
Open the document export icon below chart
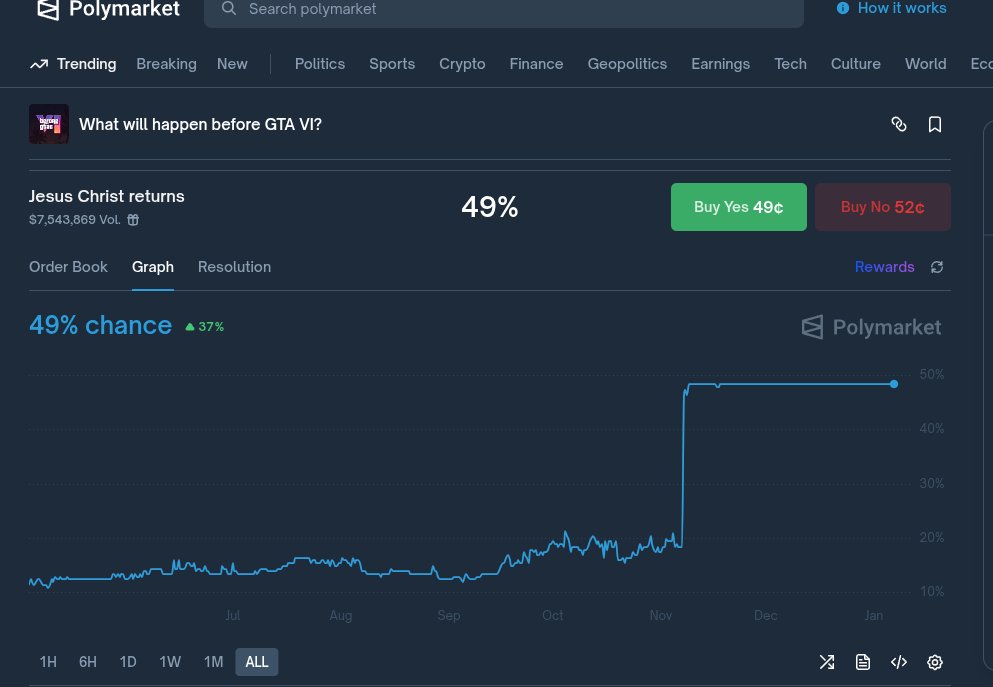(863, 662)
